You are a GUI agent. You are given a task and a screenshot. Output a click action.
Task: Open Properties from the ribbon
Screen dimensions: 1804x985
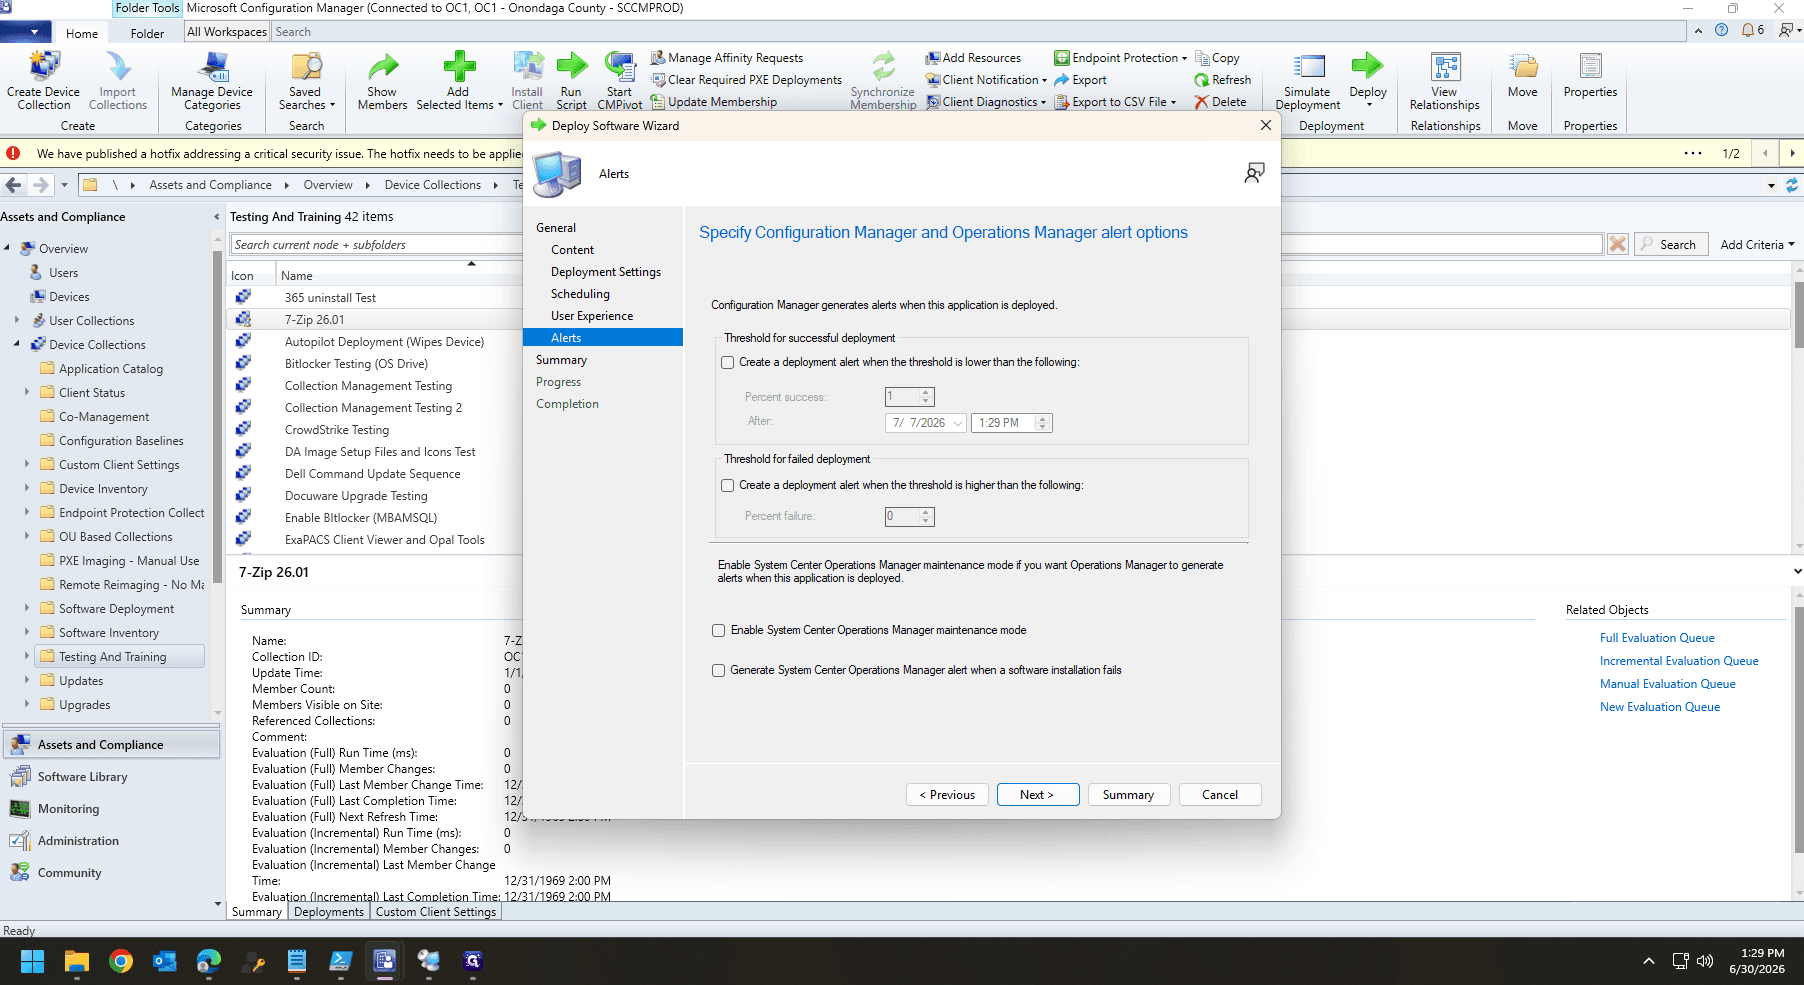(1590, 75)
